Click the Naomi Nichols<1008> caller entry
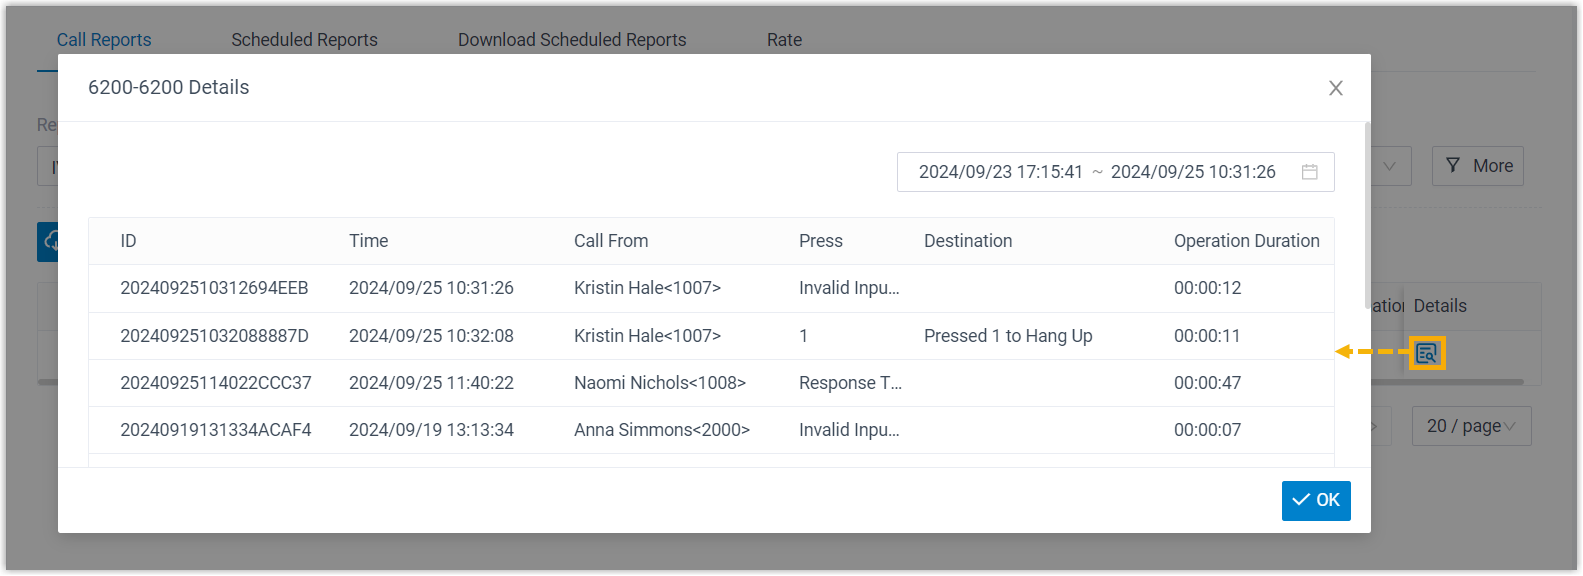 (659, 383)
